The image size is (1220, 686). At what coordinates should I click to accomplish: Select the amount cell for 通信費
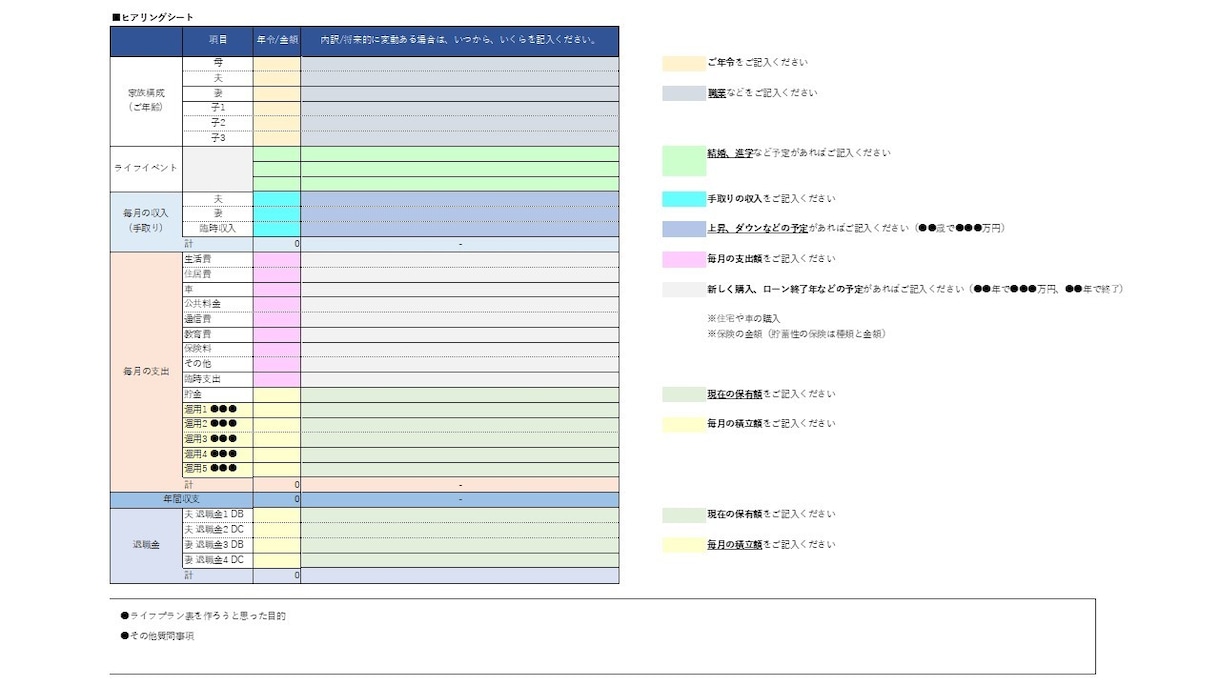(277, 319)
